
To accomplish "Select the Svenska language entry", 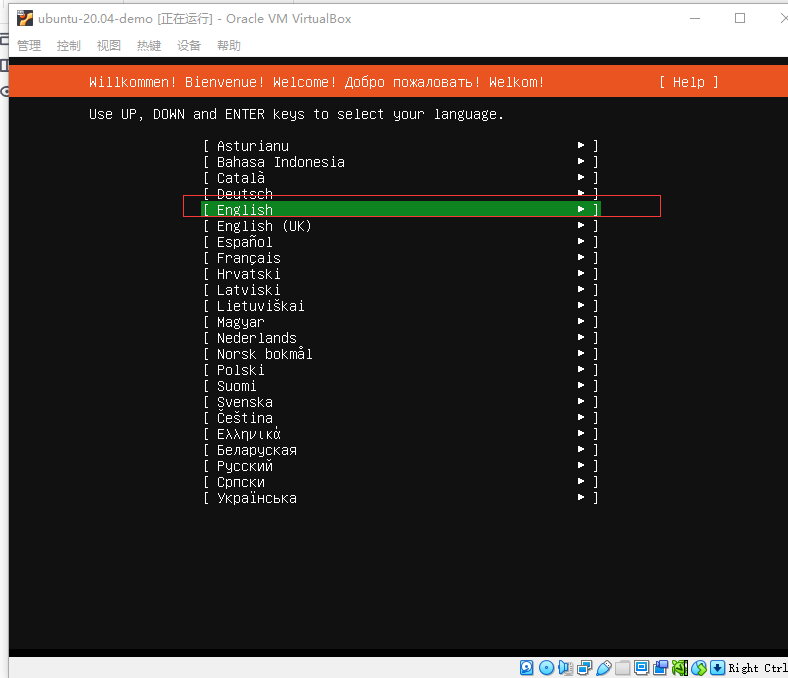I will tap(401, 402).
